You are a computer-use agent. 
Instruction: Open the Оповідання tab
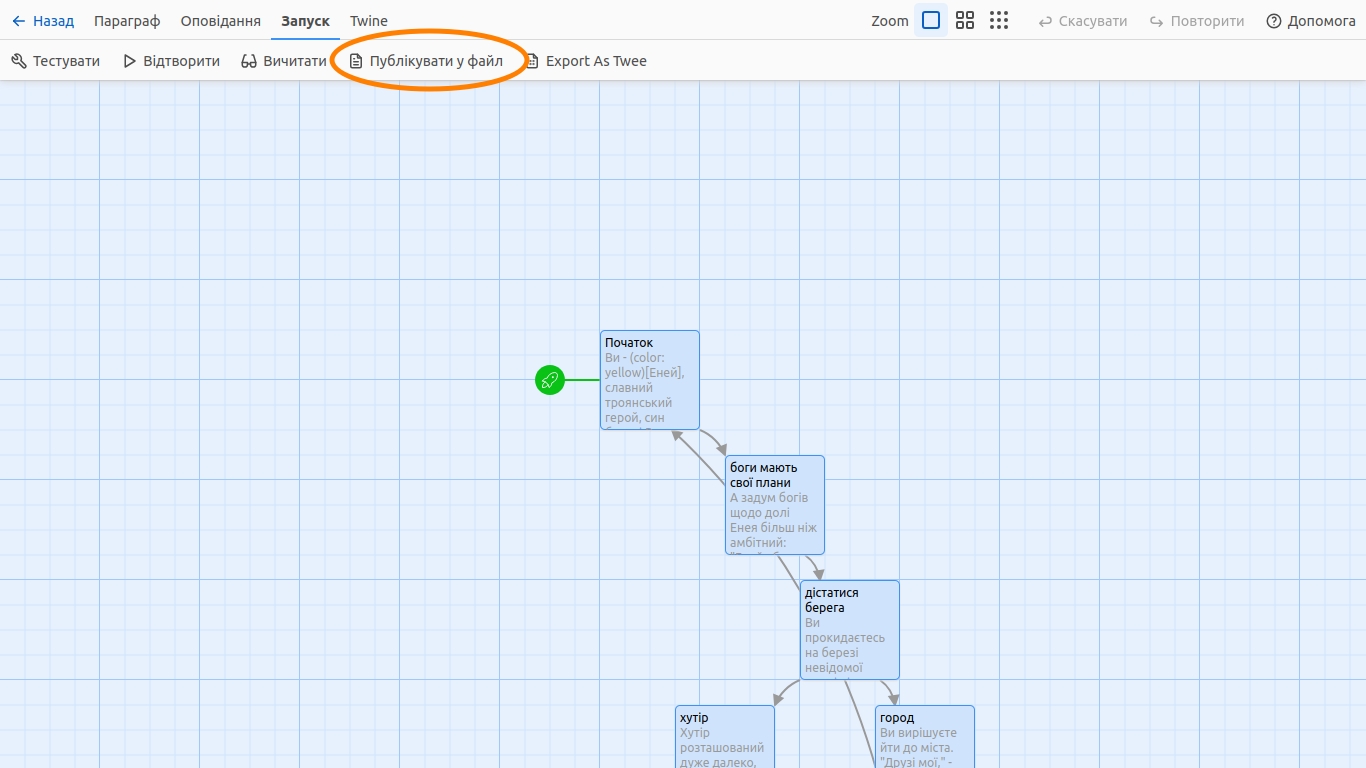tap(220, 21)
